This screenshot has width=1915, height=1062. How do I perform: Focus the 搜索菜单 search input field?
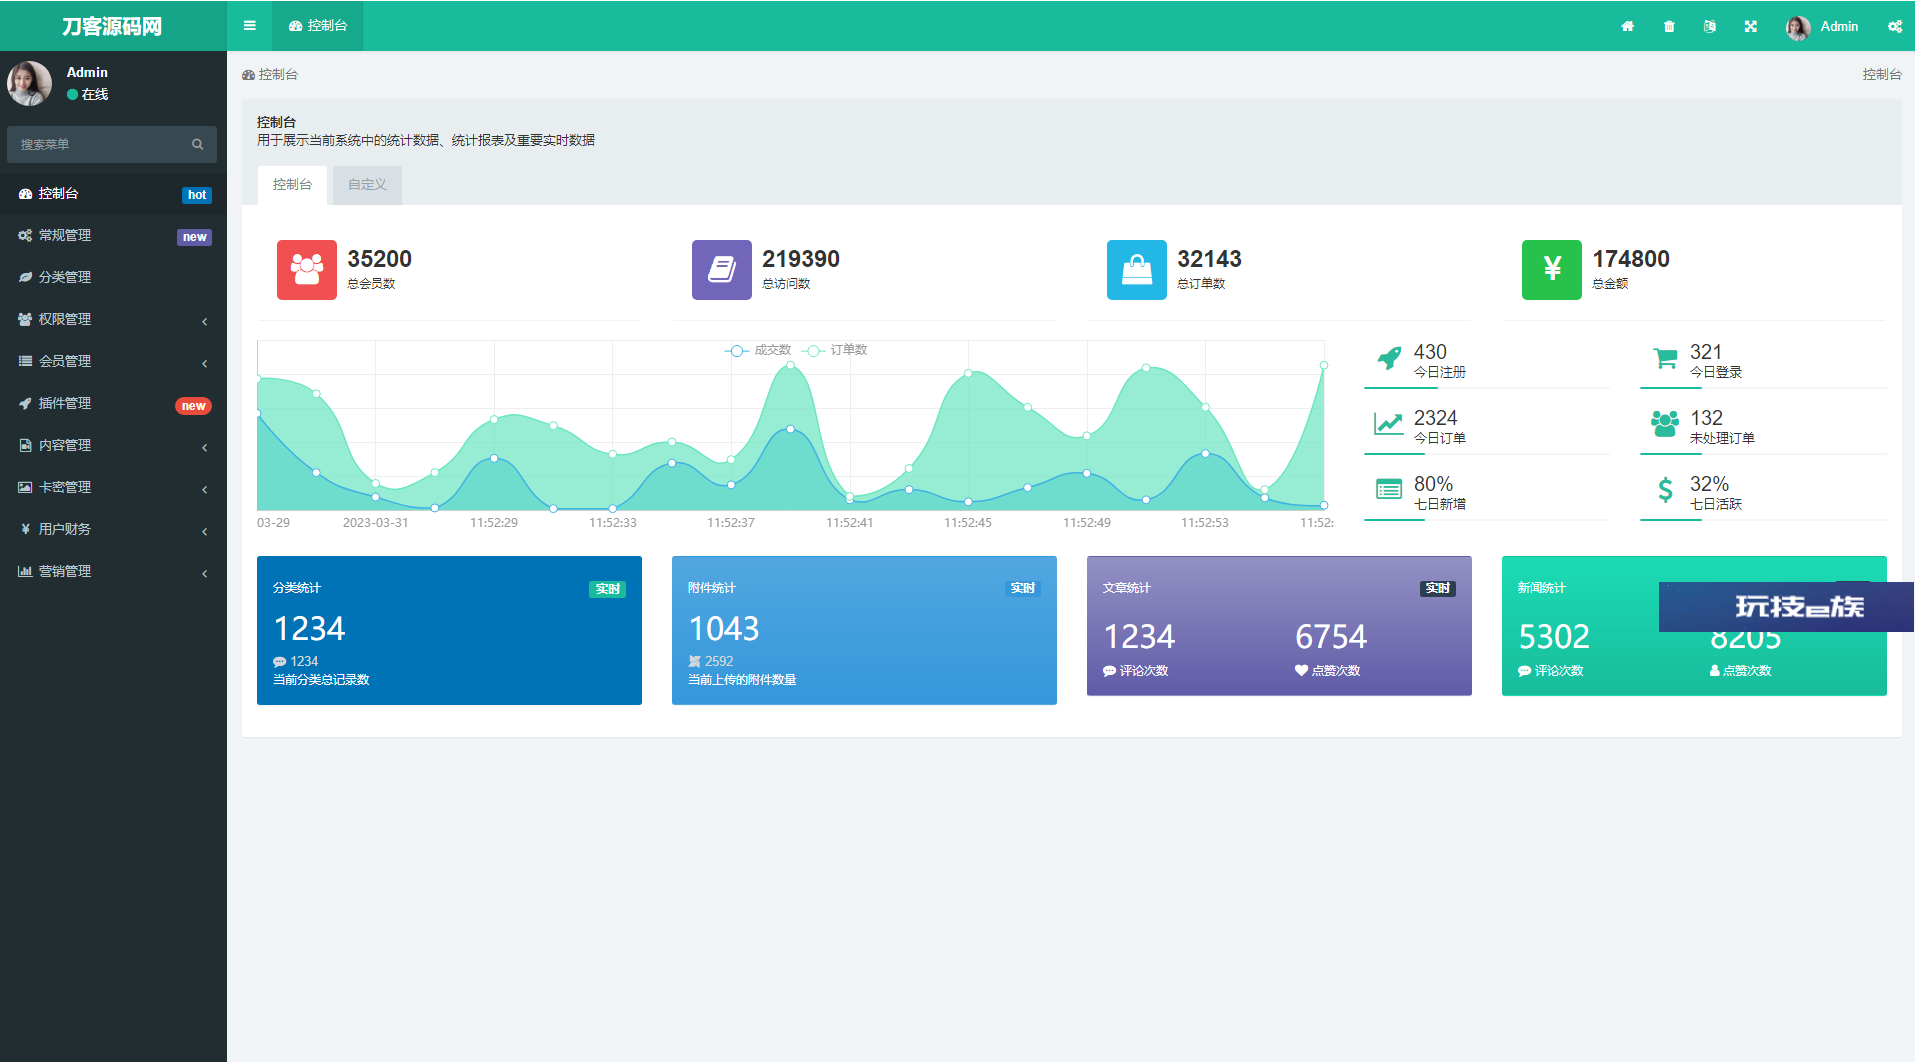click(x=100, y=145)
